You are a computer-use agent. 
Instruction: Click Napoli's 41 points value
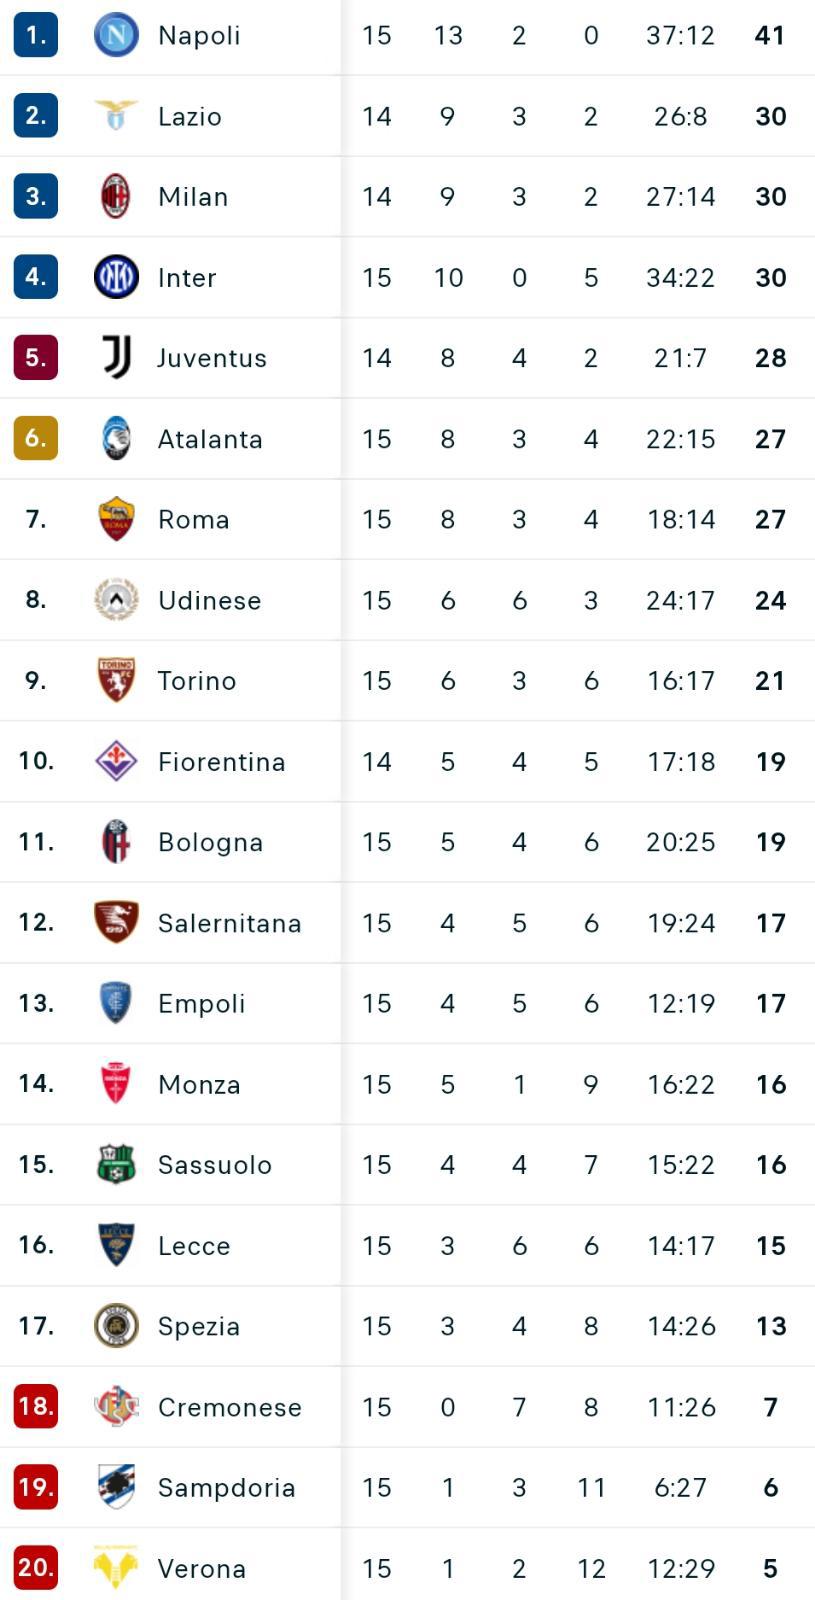pos(770,35)
